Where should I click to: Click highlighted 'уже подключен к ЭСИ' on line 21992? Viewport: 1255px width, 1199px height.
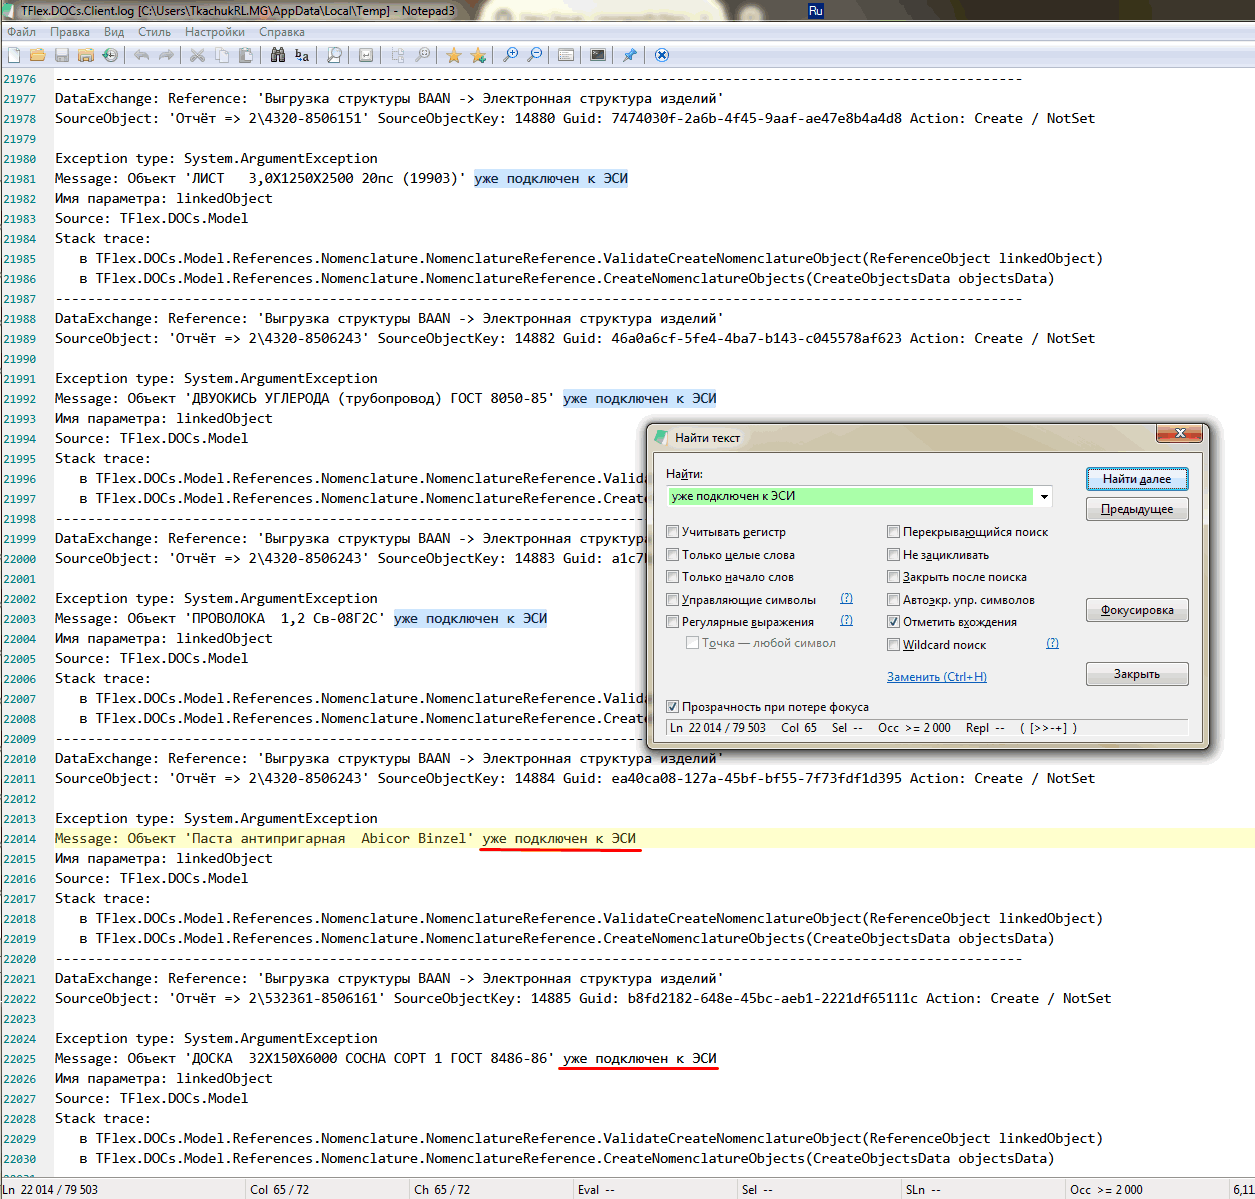click(640, 398)
